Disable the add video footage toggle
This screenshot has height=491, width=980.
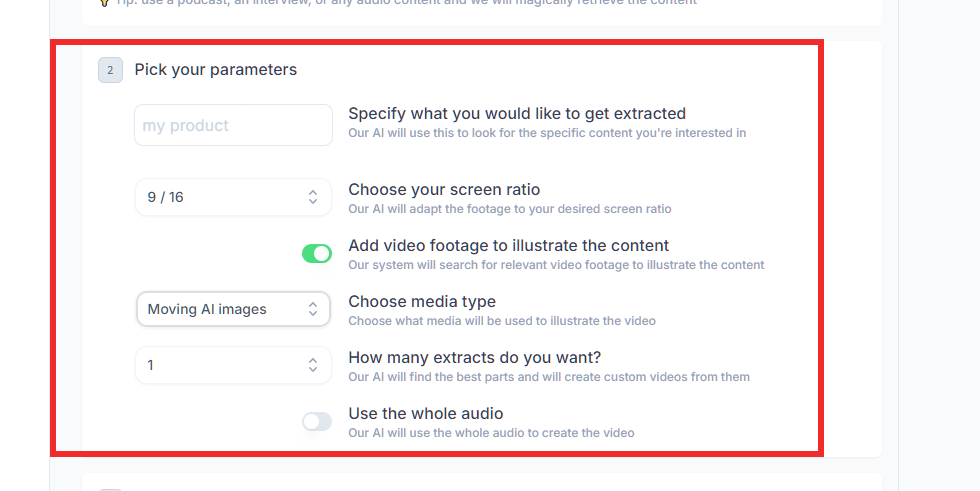(x=317, y=253)
